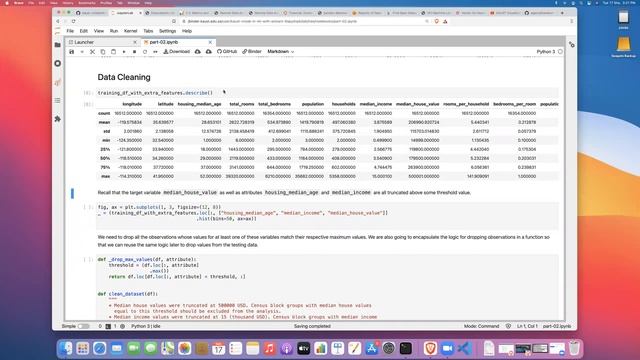Switch to the Launcher tab
640x360 pixels.
point(102,42)
